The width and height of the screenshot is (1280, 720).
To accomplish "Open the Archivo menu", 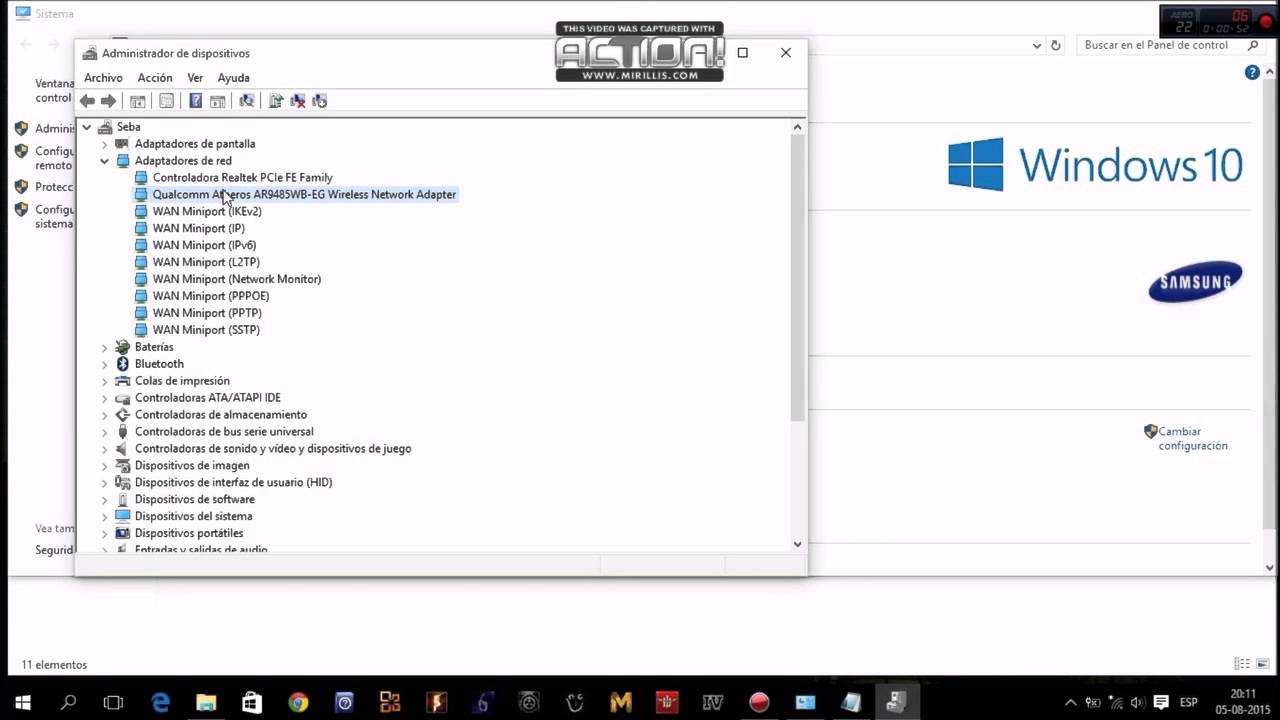I will pos(103,78).
